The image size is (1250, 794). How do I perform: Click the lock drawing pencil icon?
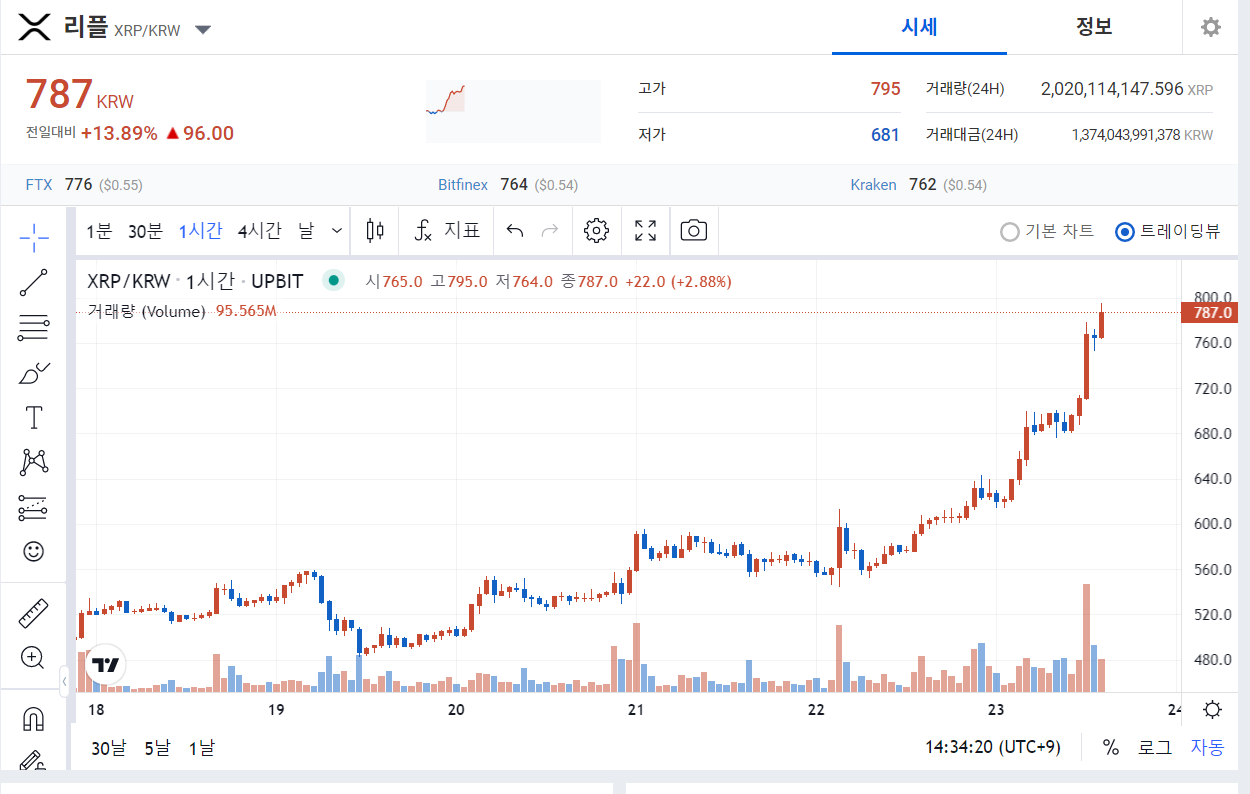point(34,761)
